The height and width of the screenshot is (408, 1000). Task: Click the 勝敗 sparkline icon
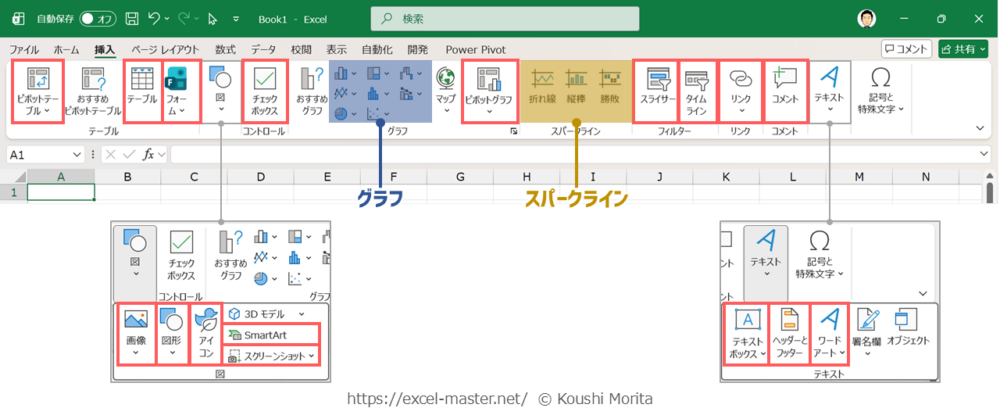(x=610, y=86)
